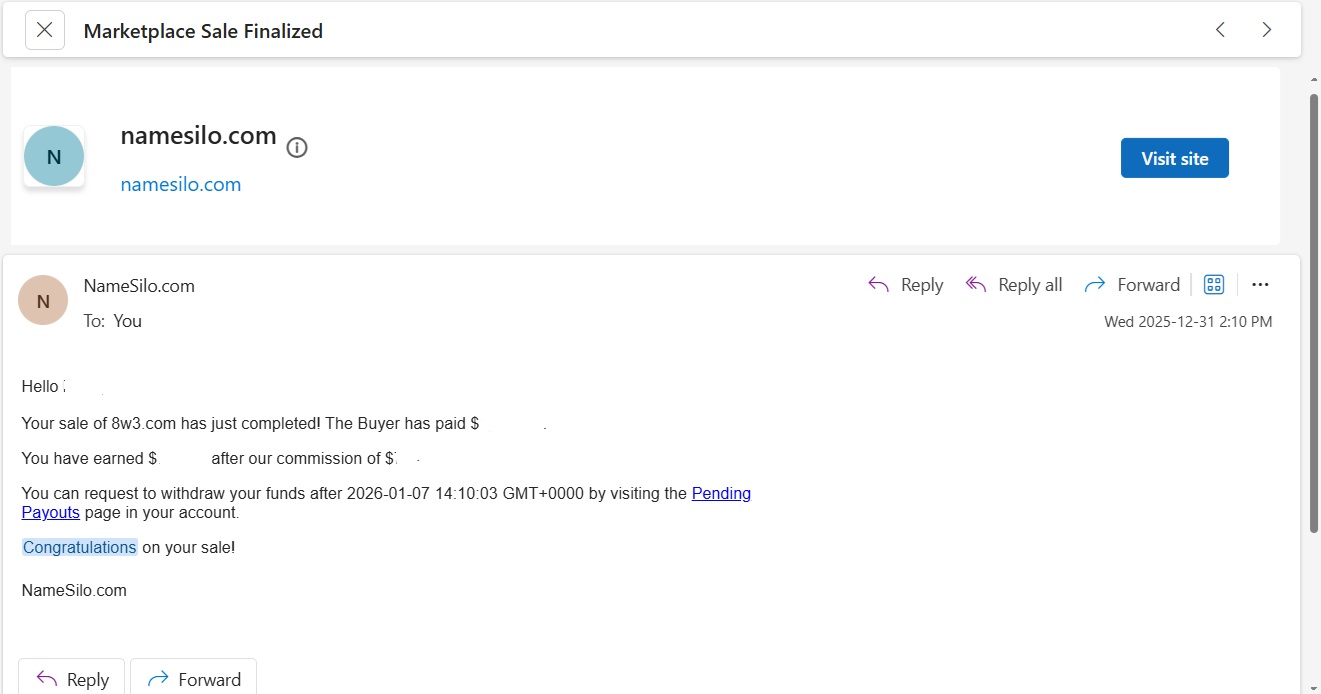Click the beige N sender profile picture
The width and height of the screenshot is (1321, 694).
tap(43, 301)
